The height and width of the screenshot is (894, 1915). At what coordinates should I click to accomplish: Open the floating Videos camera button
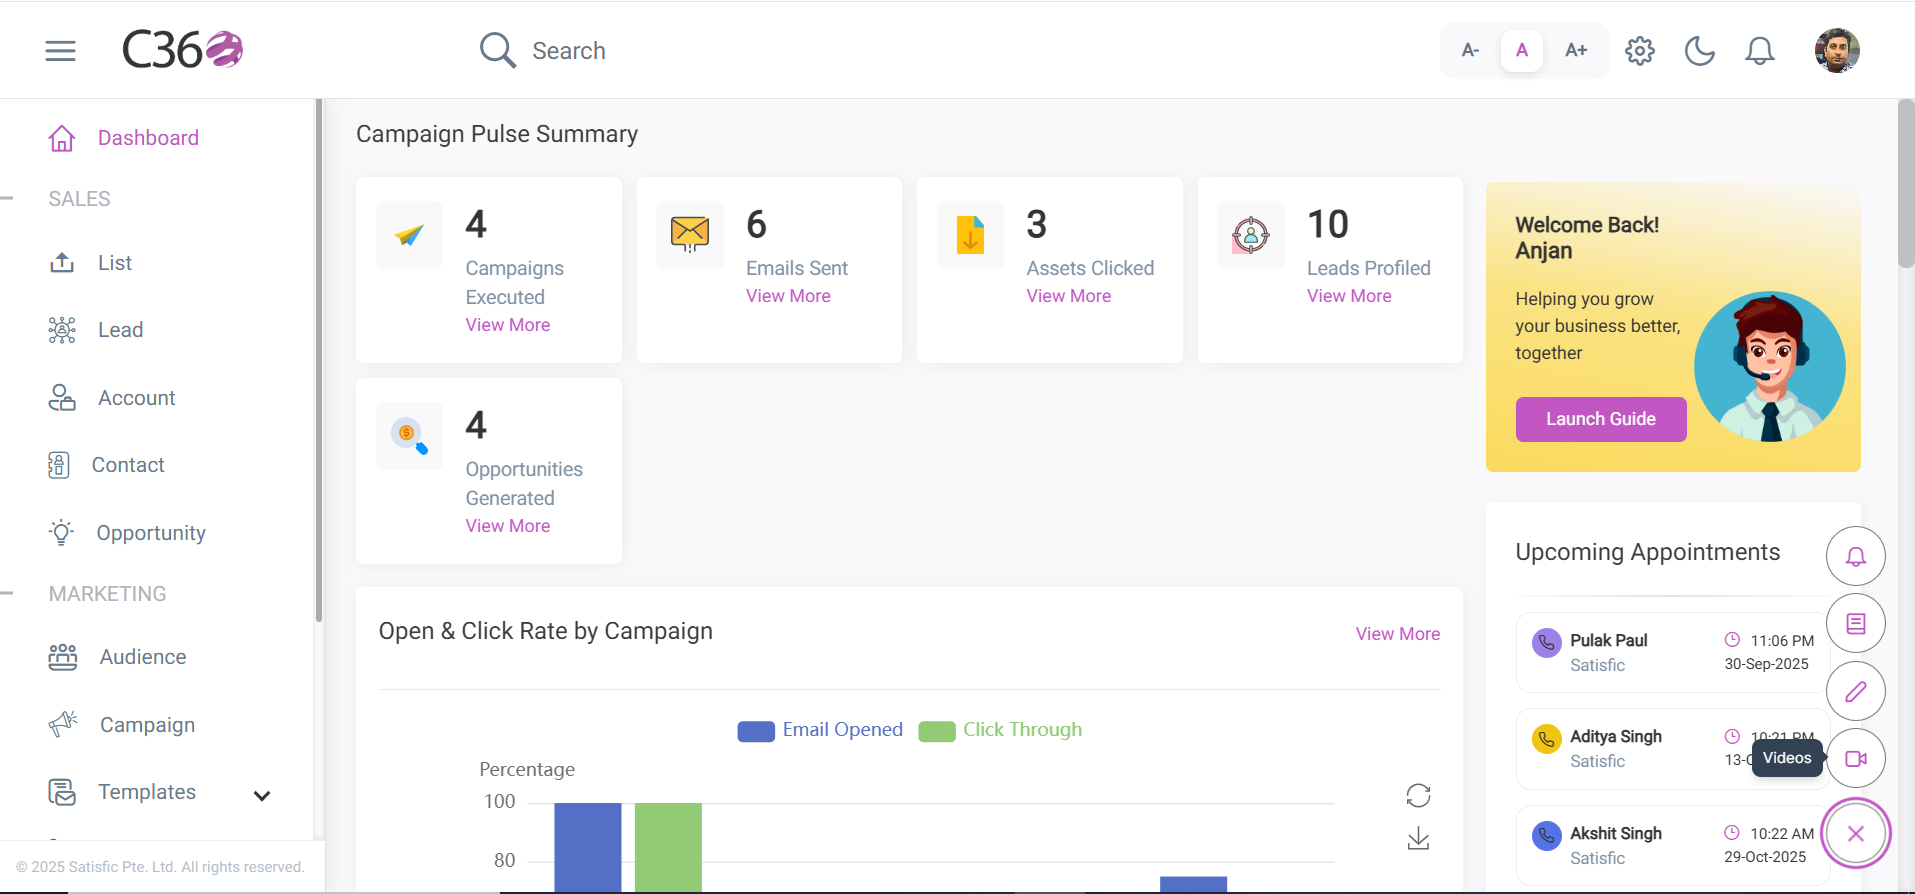(1856, 758)
